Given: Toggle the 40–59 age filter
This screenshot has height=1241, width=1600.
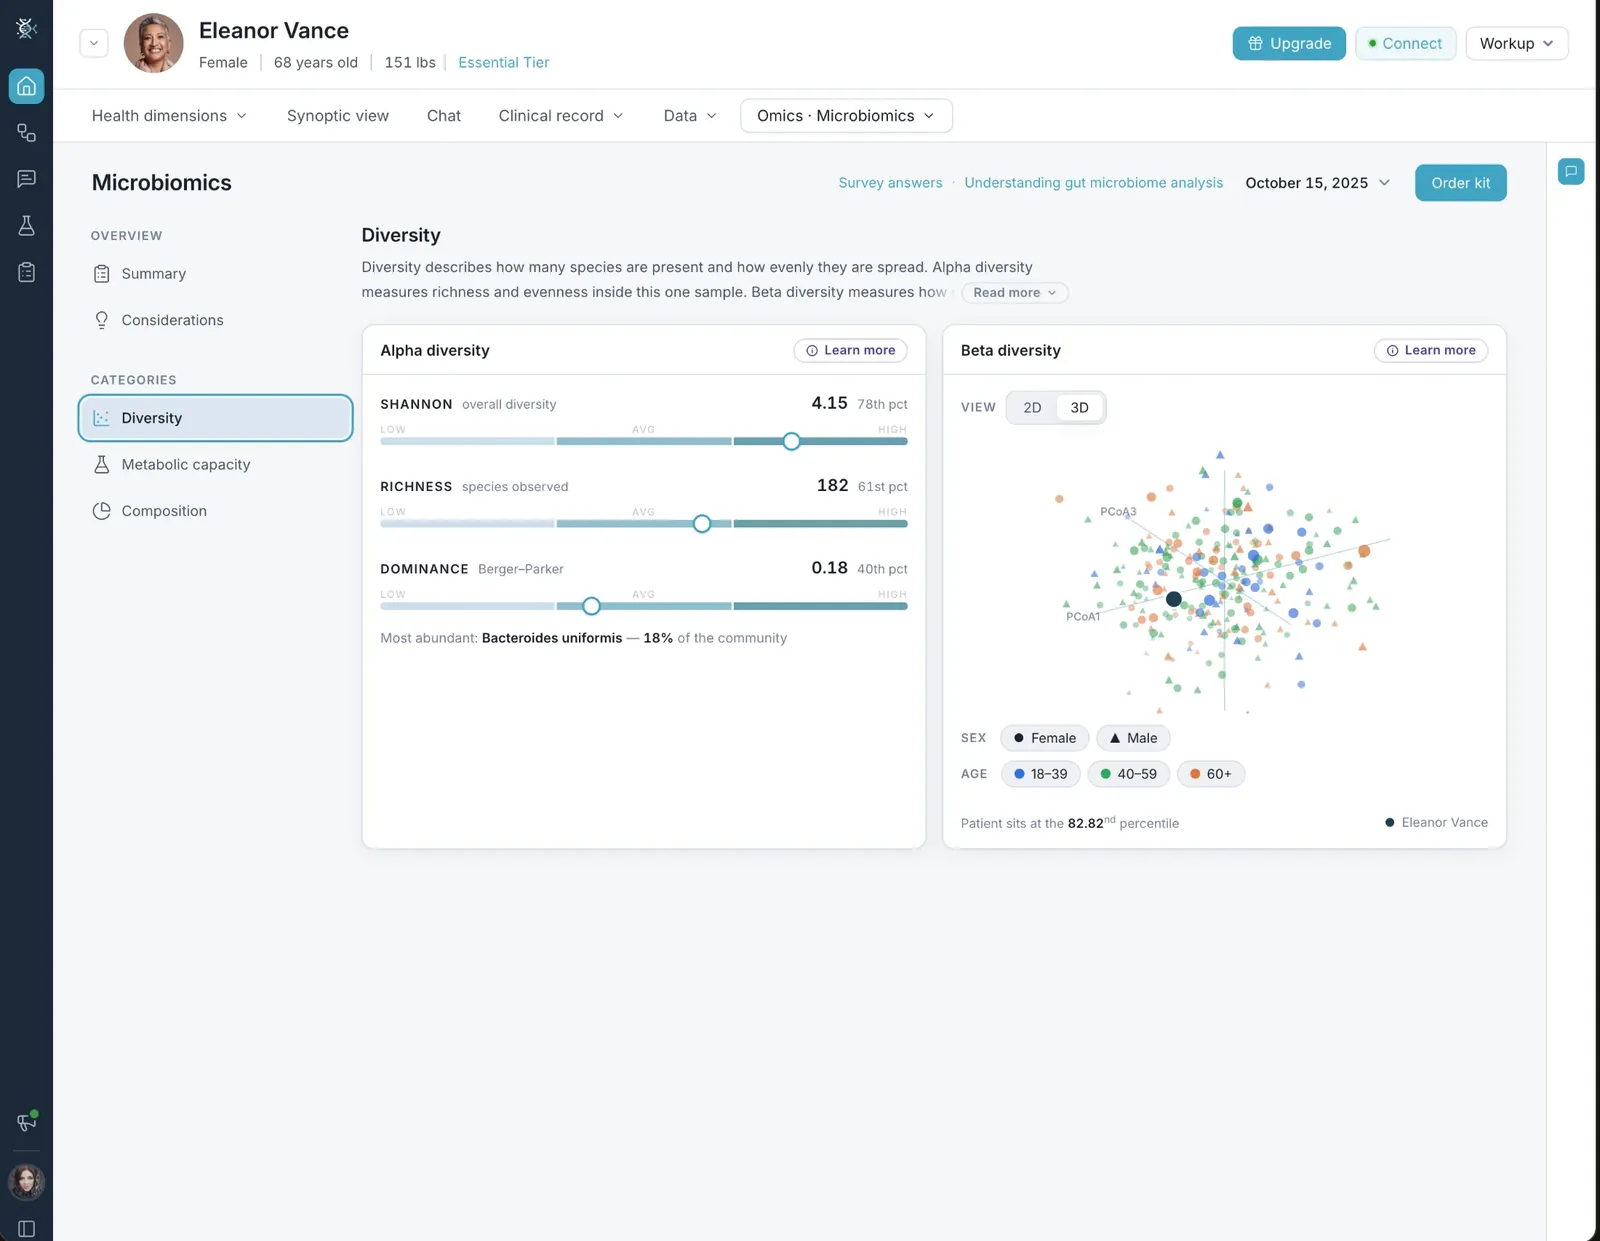Looking at the screenshot, I should click(1128, 774).
